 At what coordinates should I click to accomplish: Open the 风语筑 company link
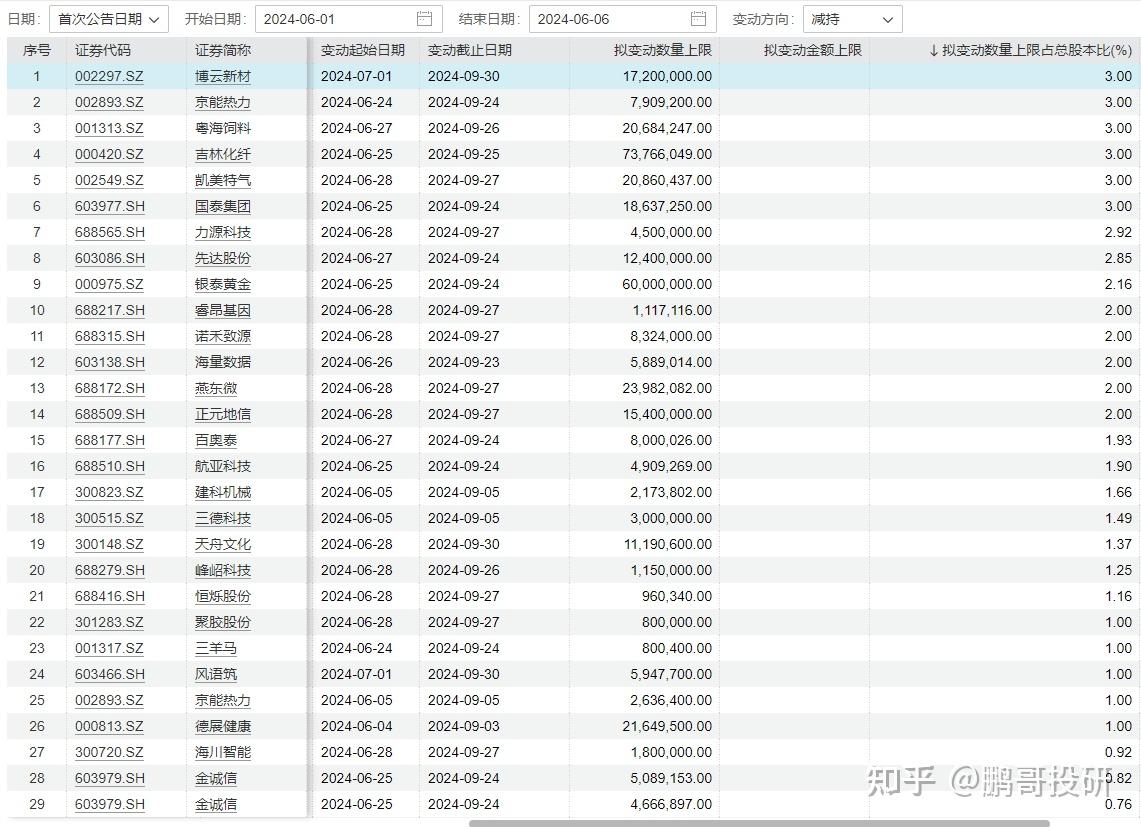(x=216, y=674)
